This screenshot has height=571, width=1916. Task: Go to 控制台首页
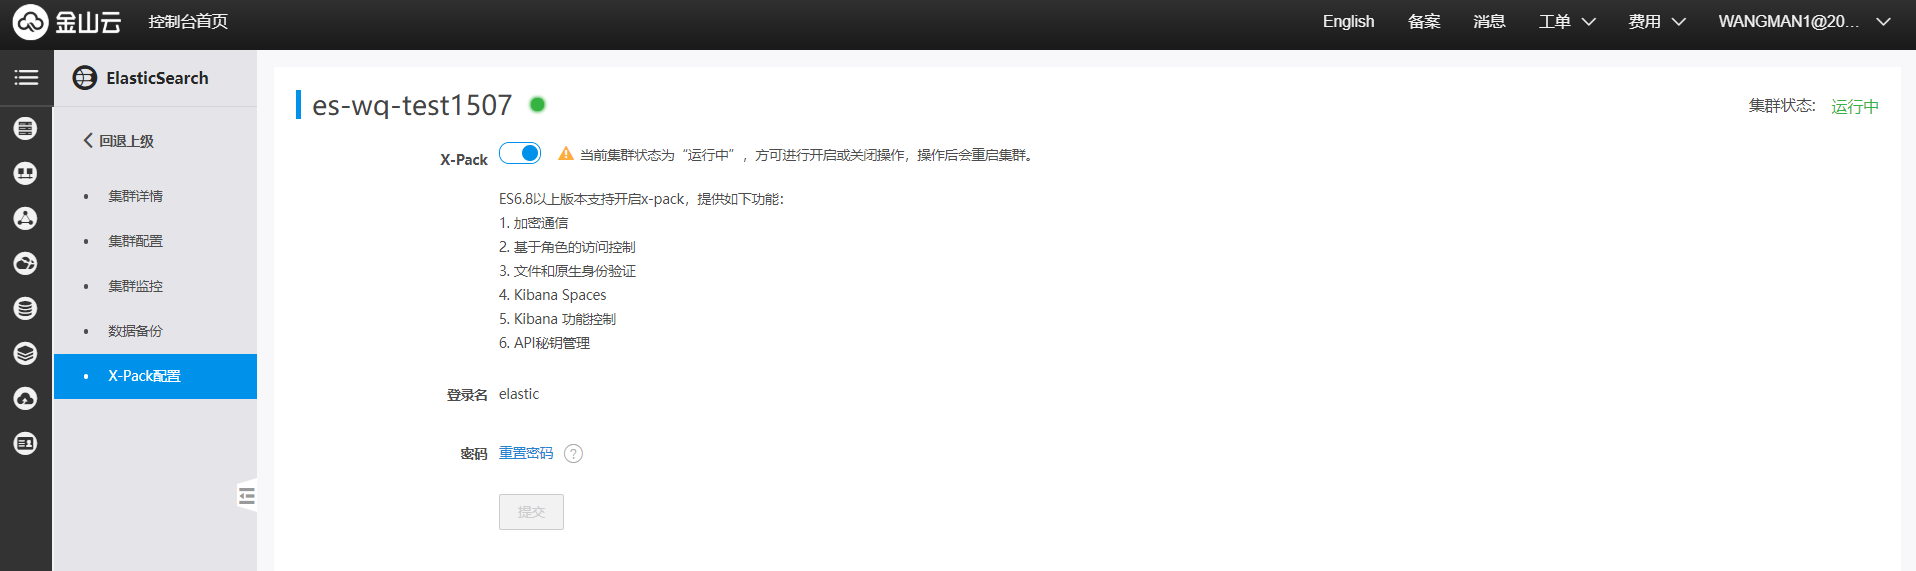pos(188,22)
